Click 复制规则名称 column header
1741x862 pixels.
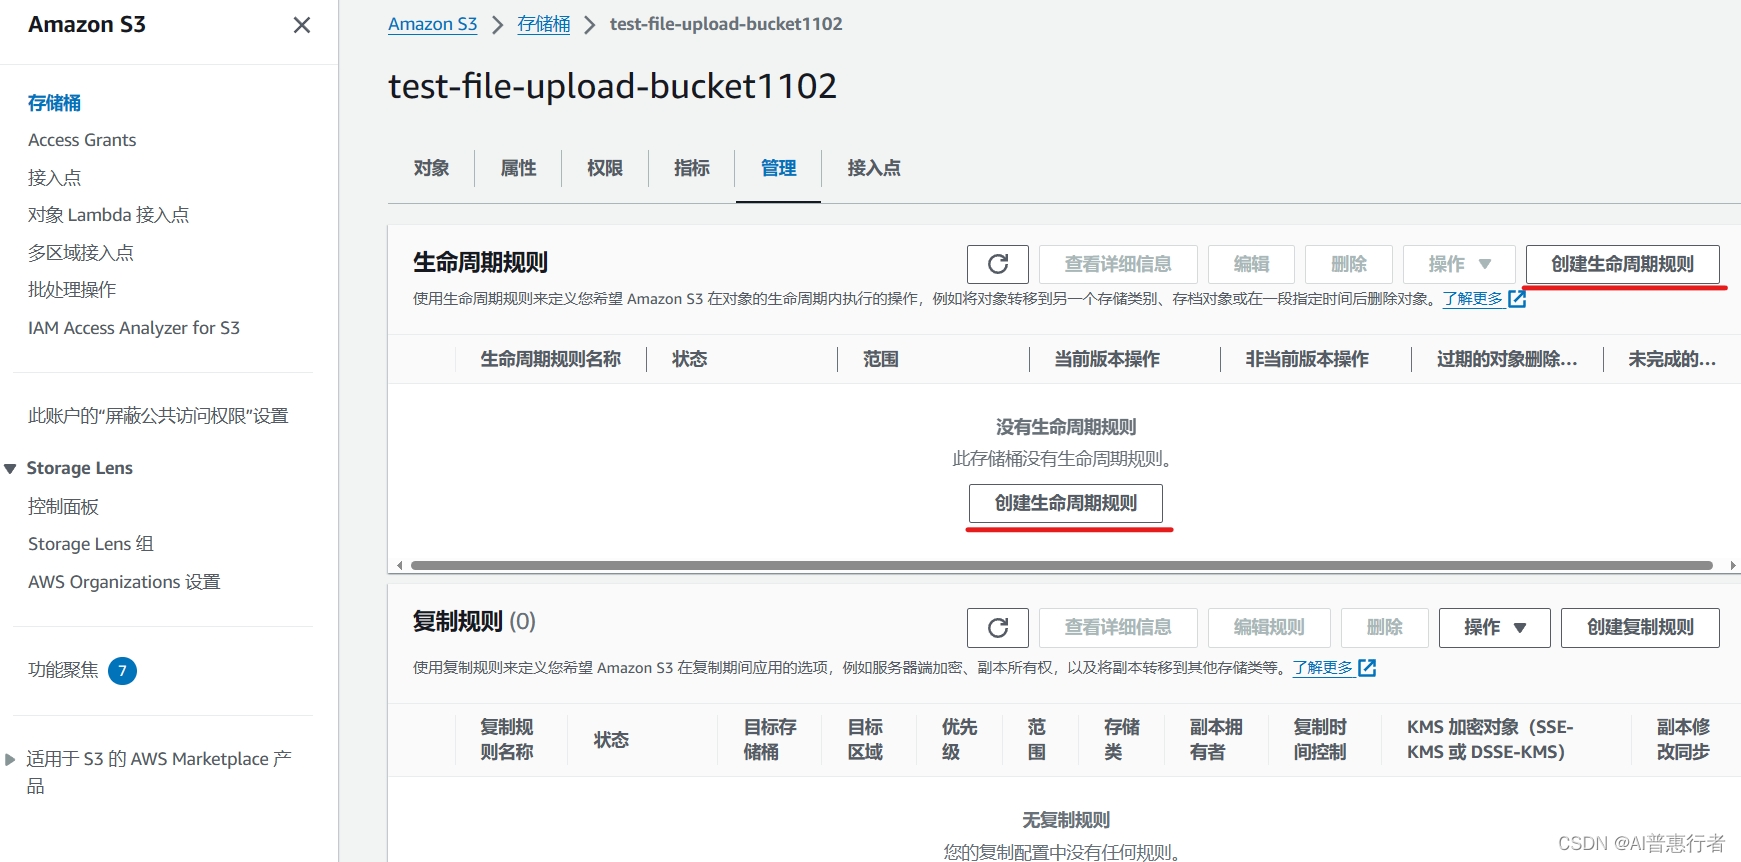(506, 740)
